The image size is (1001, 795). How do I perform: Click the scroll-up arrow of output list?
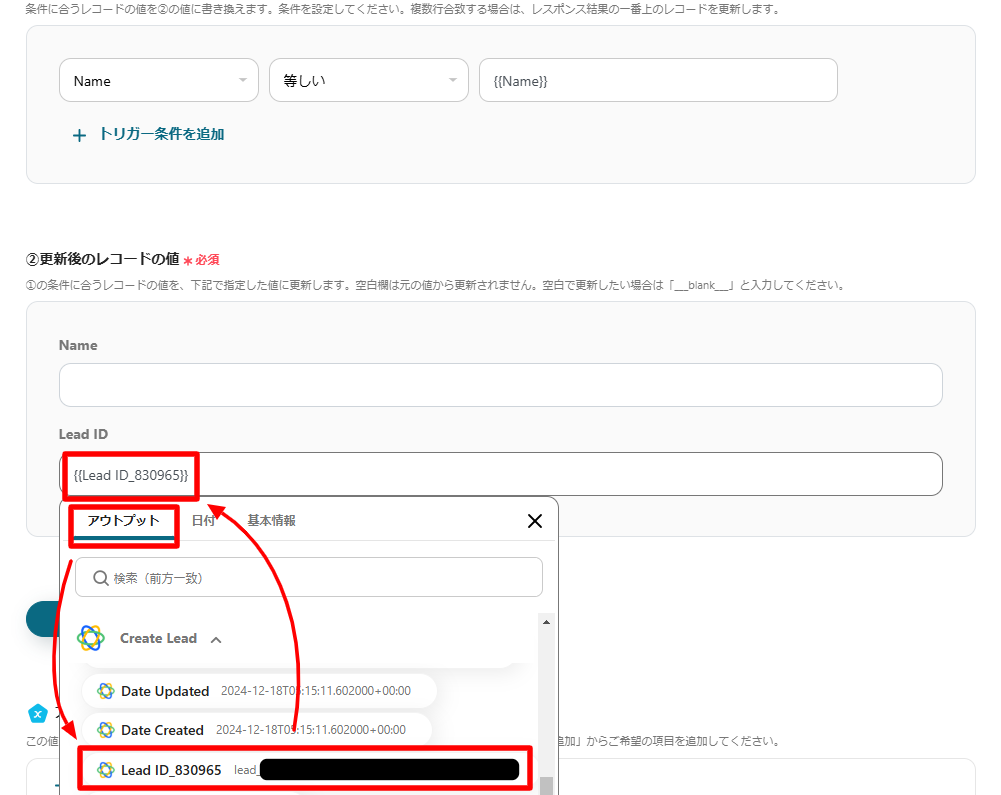pos(546,622)
